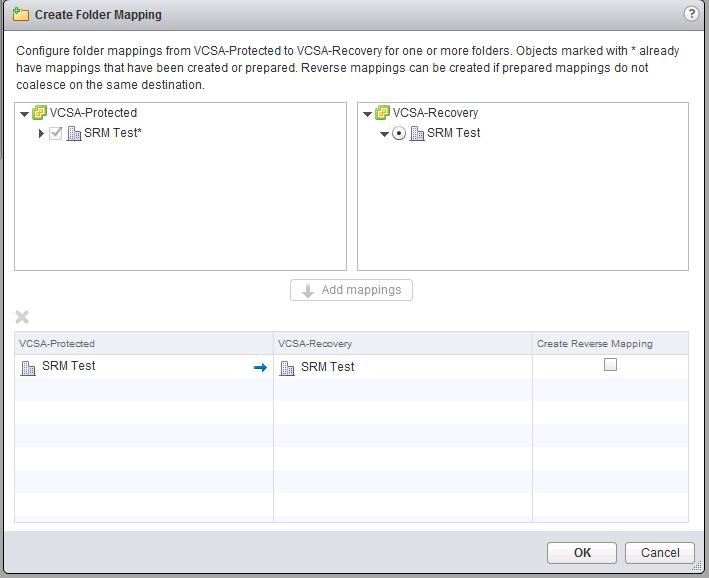Click the remove mapping X icon
This screenshot has width=709, height=578.
pos(22,317)
